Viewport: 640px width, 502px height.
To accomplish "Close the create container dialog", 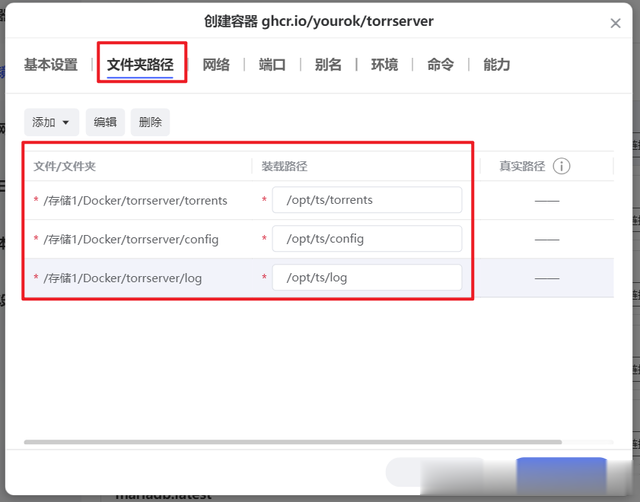I will click(x=615, y=23).
